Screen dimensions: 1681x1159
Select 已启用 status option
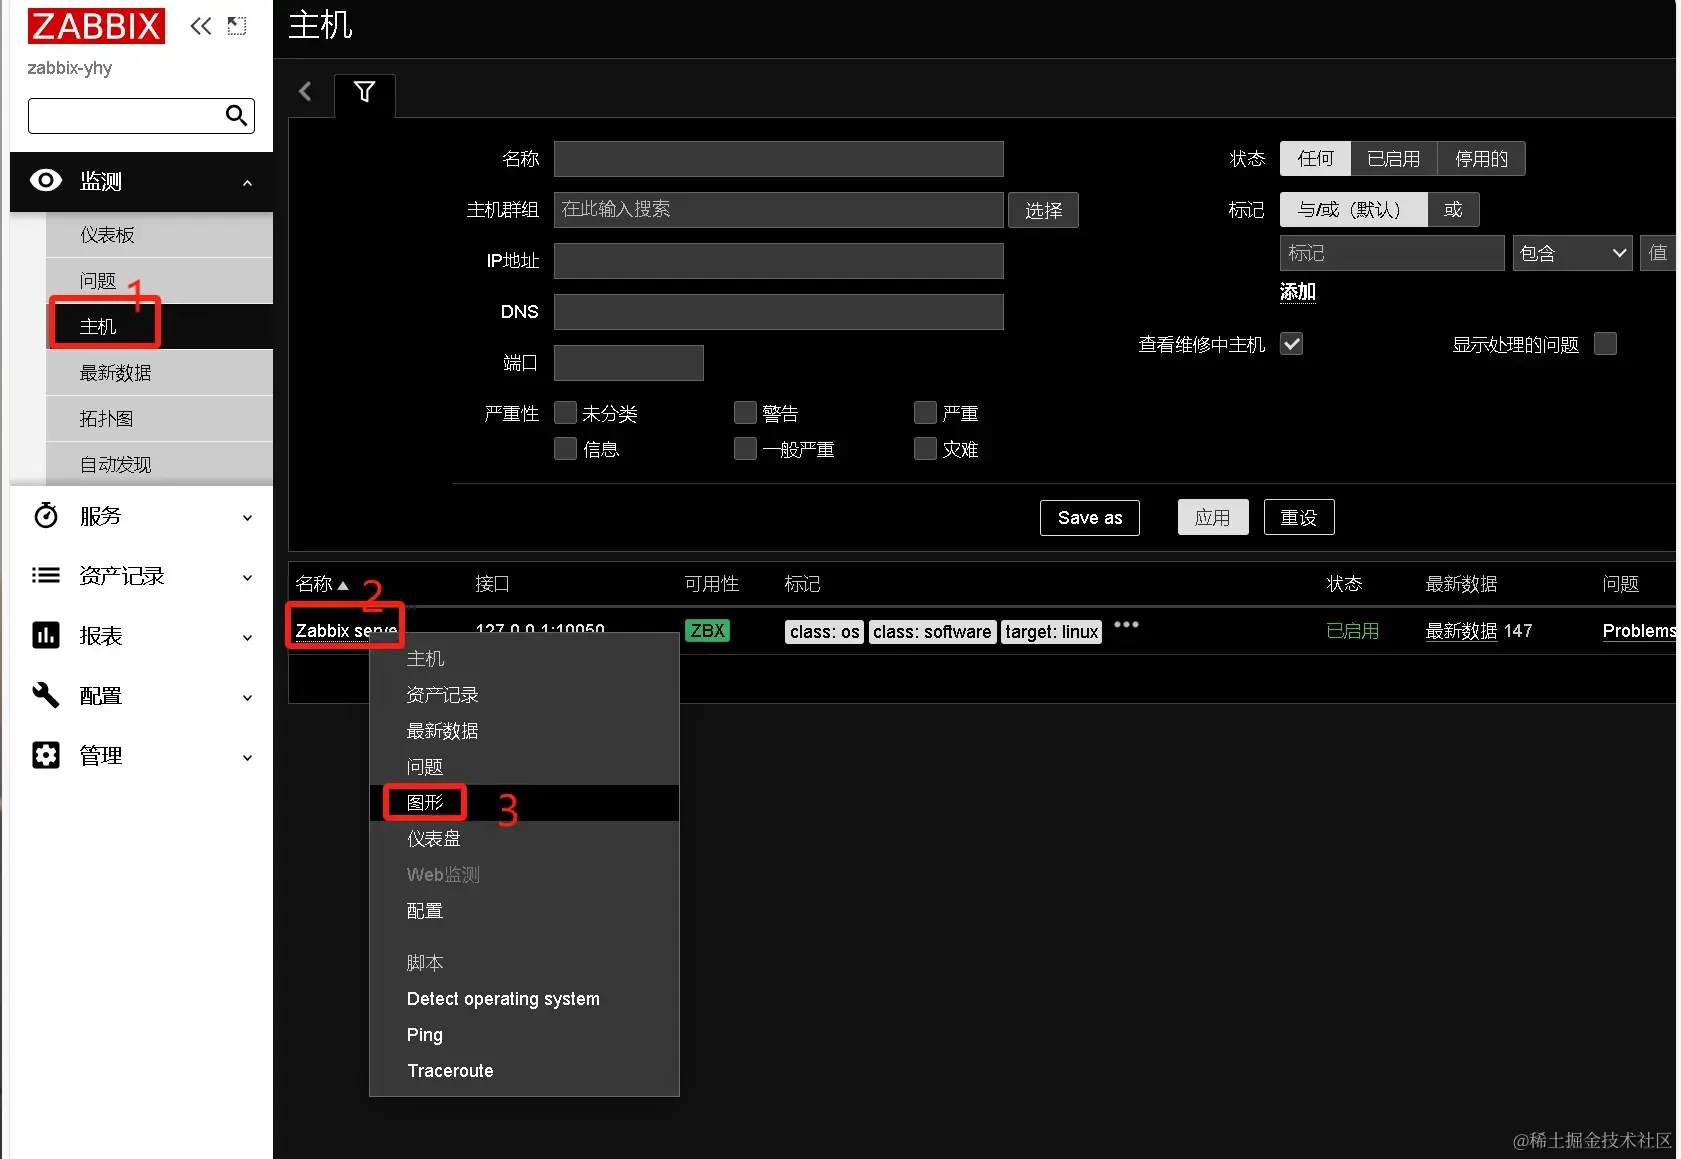tap(1393, 159)
